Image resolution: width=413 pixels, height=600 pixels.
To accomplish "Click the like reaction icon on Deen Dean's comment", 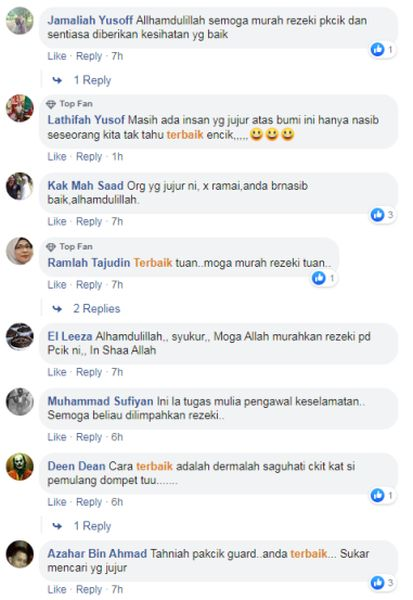I will pyautogui.click(x=377, y=495).
